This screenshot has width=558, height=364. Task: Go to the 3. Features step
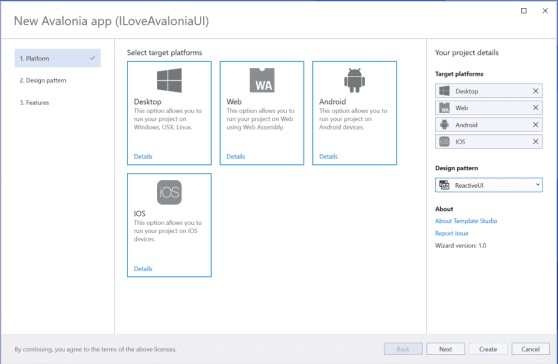pos(34,102)
